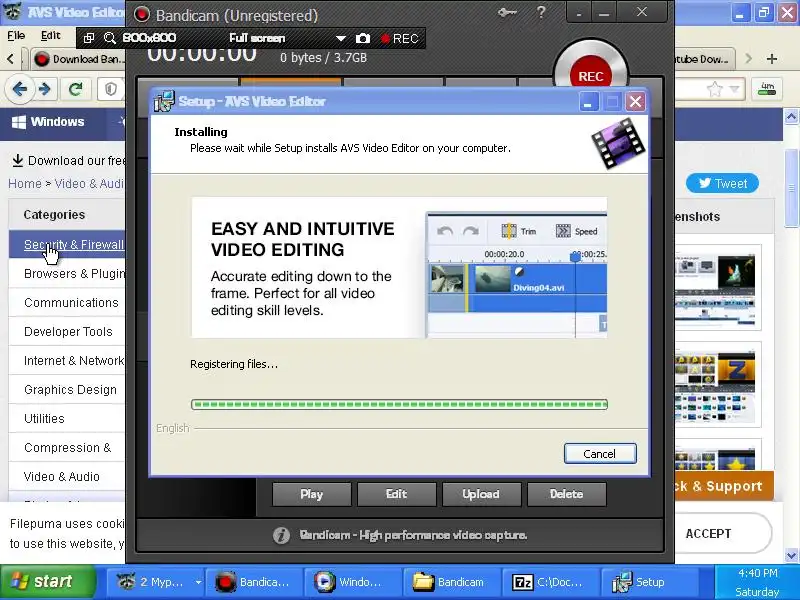Click the AVS film reel logo
800x600 pixels.
(x=618, y=143)
